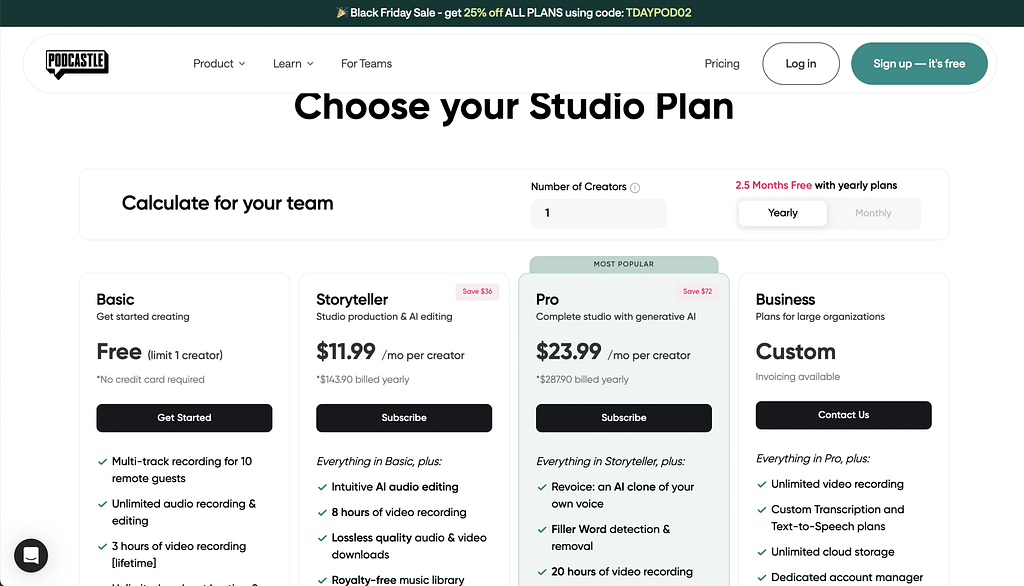
Task: Click the checkmark beside Unlimited video recording
Action: pos(762,484)
